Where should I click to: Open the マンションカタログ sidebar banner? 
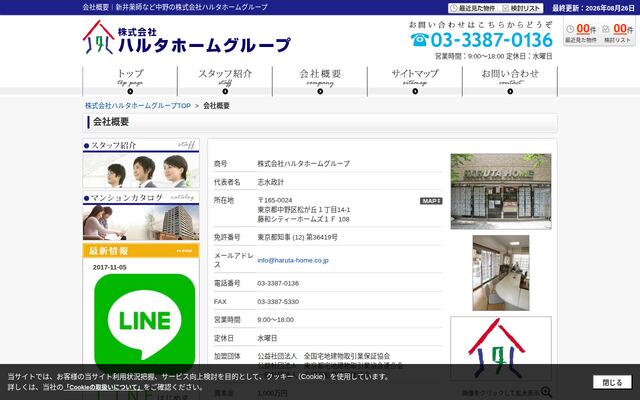coord(141,216)
